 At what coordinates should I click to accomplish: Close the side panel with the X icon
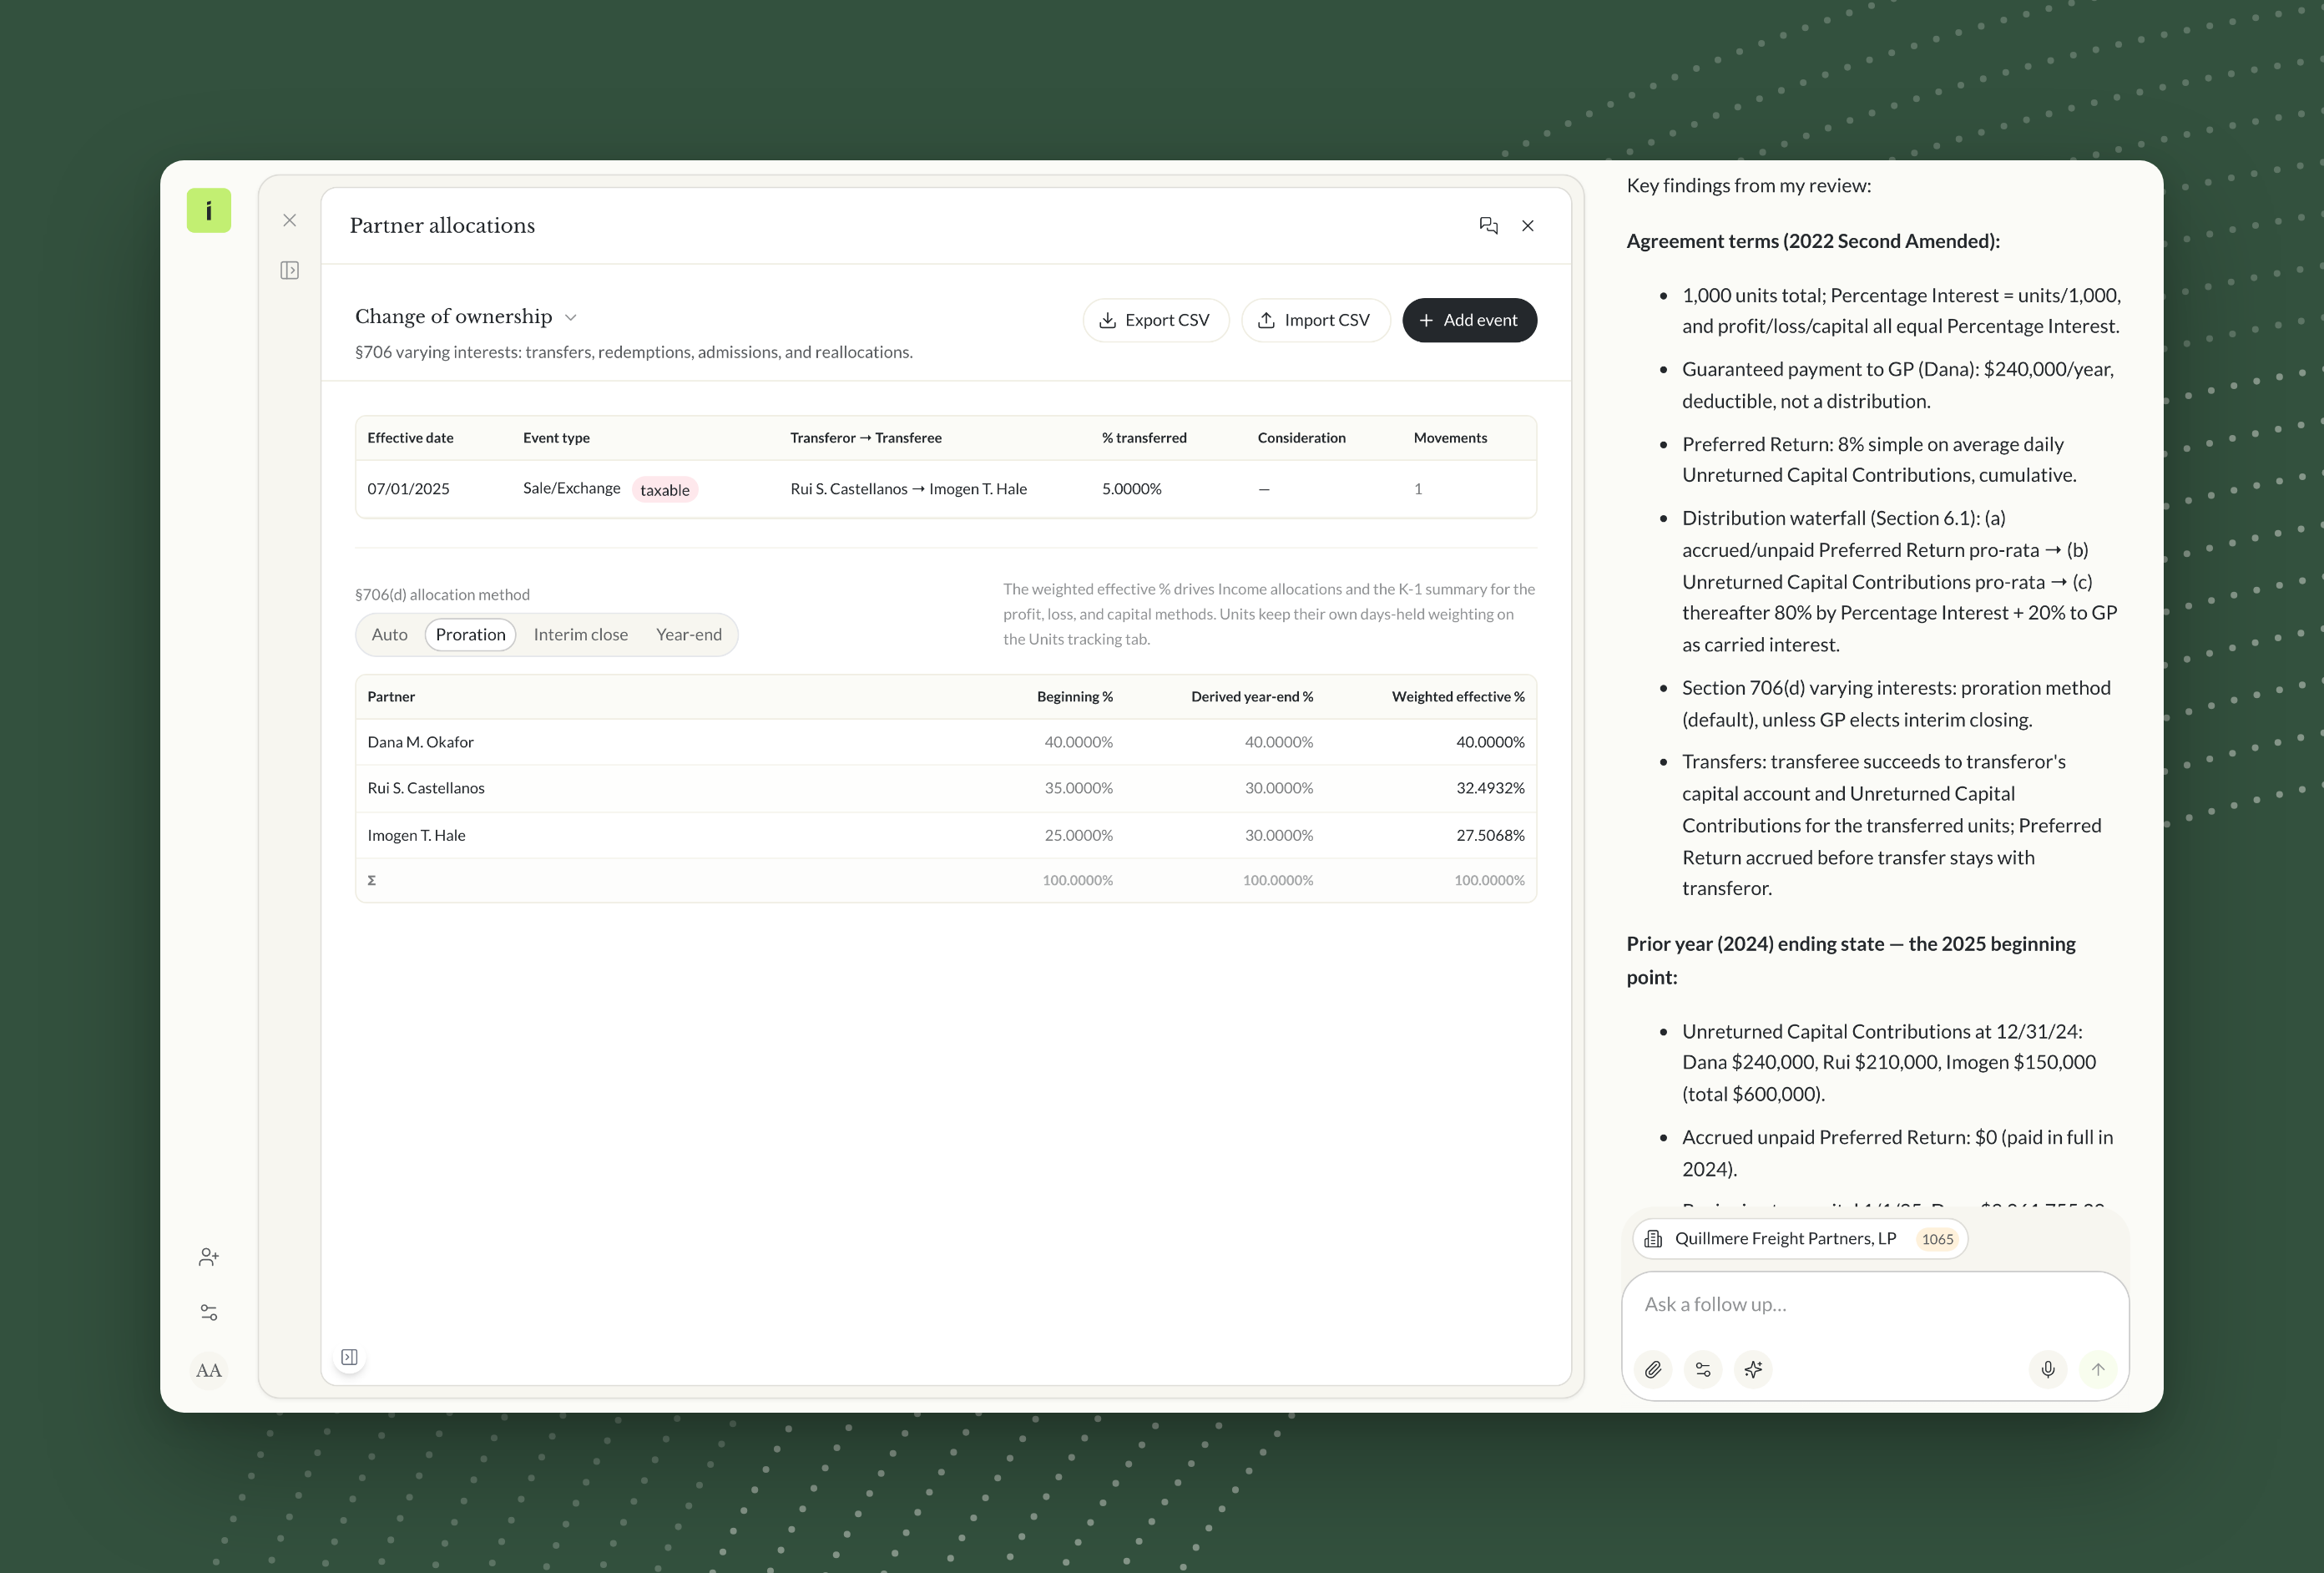click(290, 220)
